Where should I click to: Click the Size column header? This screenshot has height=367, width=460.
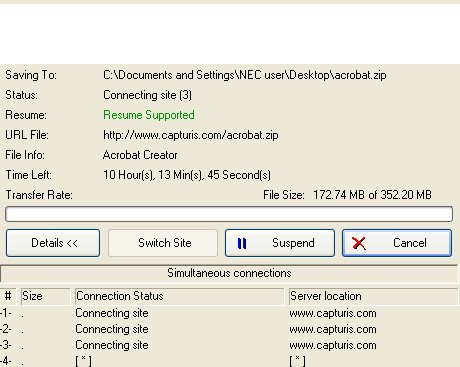pos(45,296)
